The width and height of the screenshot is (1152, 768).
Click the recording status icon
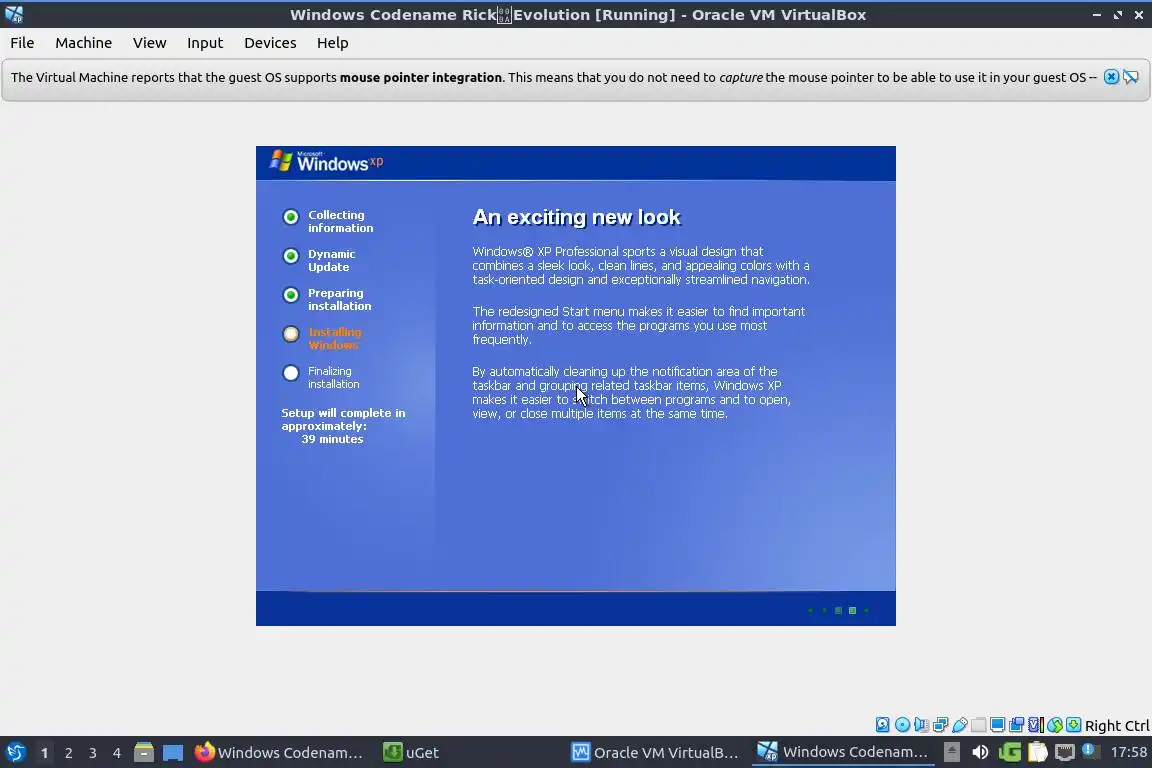click(x=1017, y=725)
